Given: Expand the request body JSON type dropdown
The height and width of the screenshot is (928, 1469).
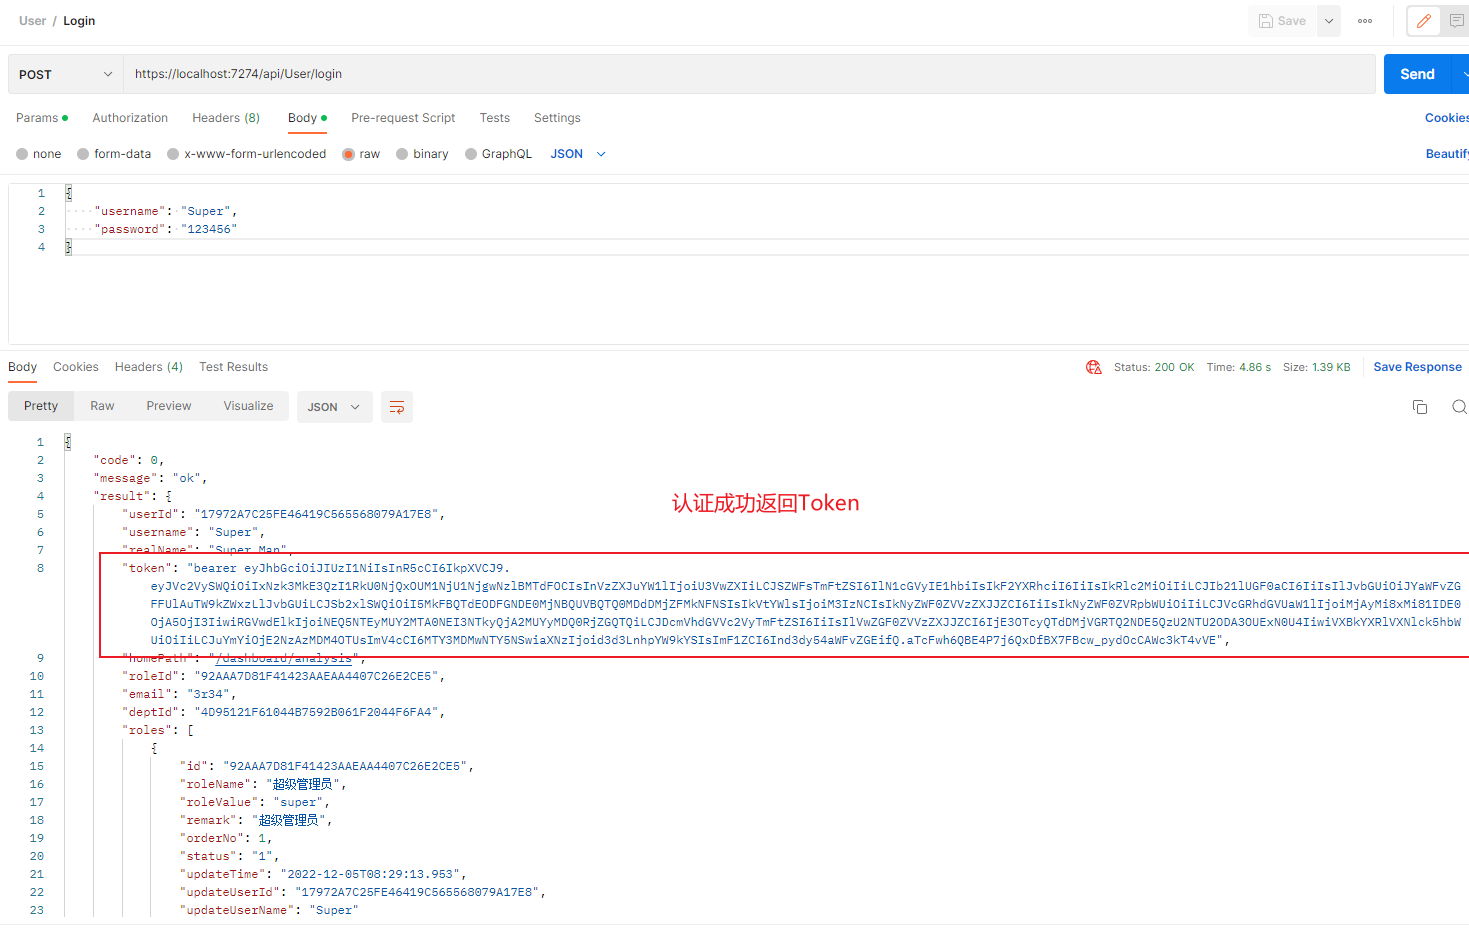Looking at the screenshot, I should (x=578, y=154).
